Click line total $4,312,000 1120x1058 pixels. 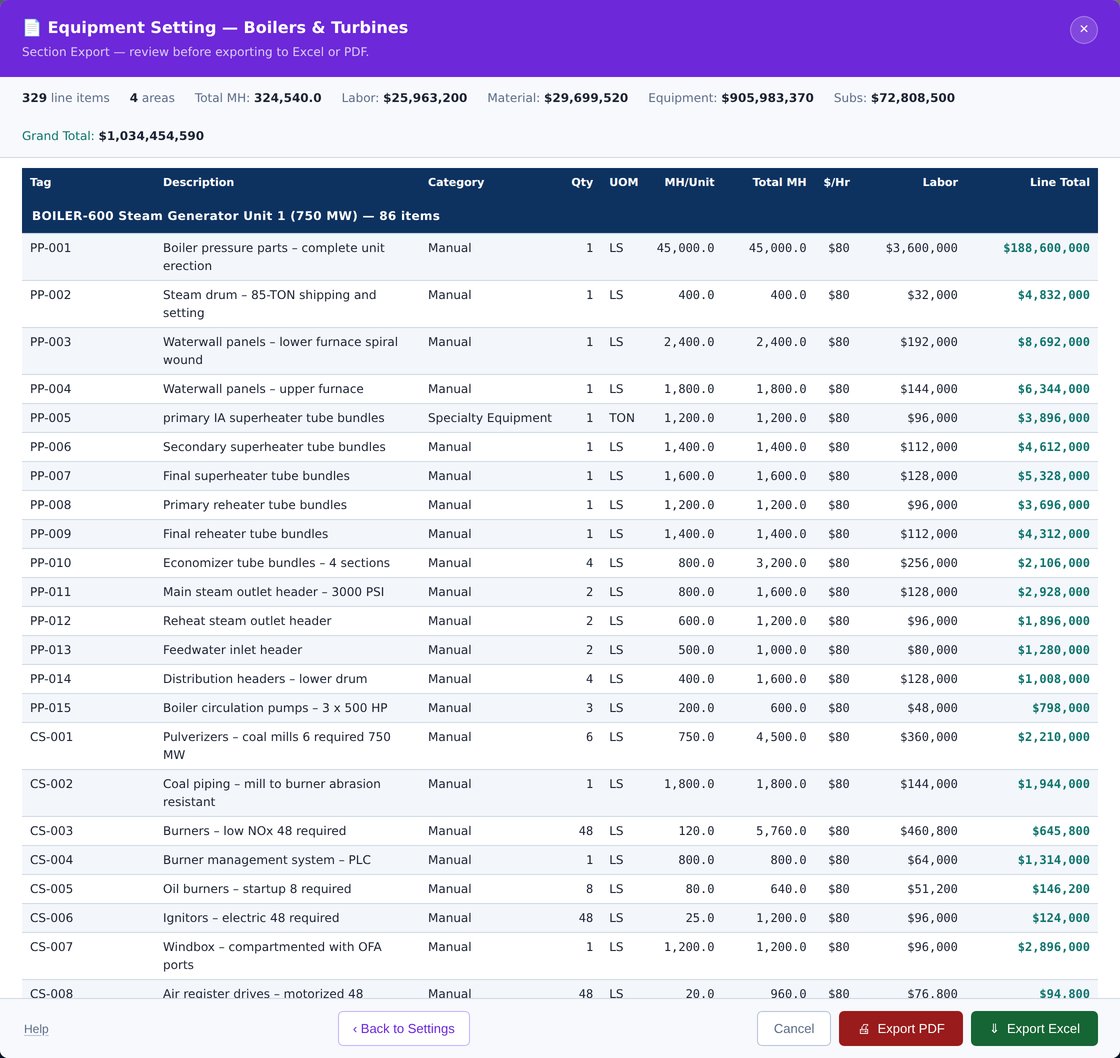point(1054,534)
